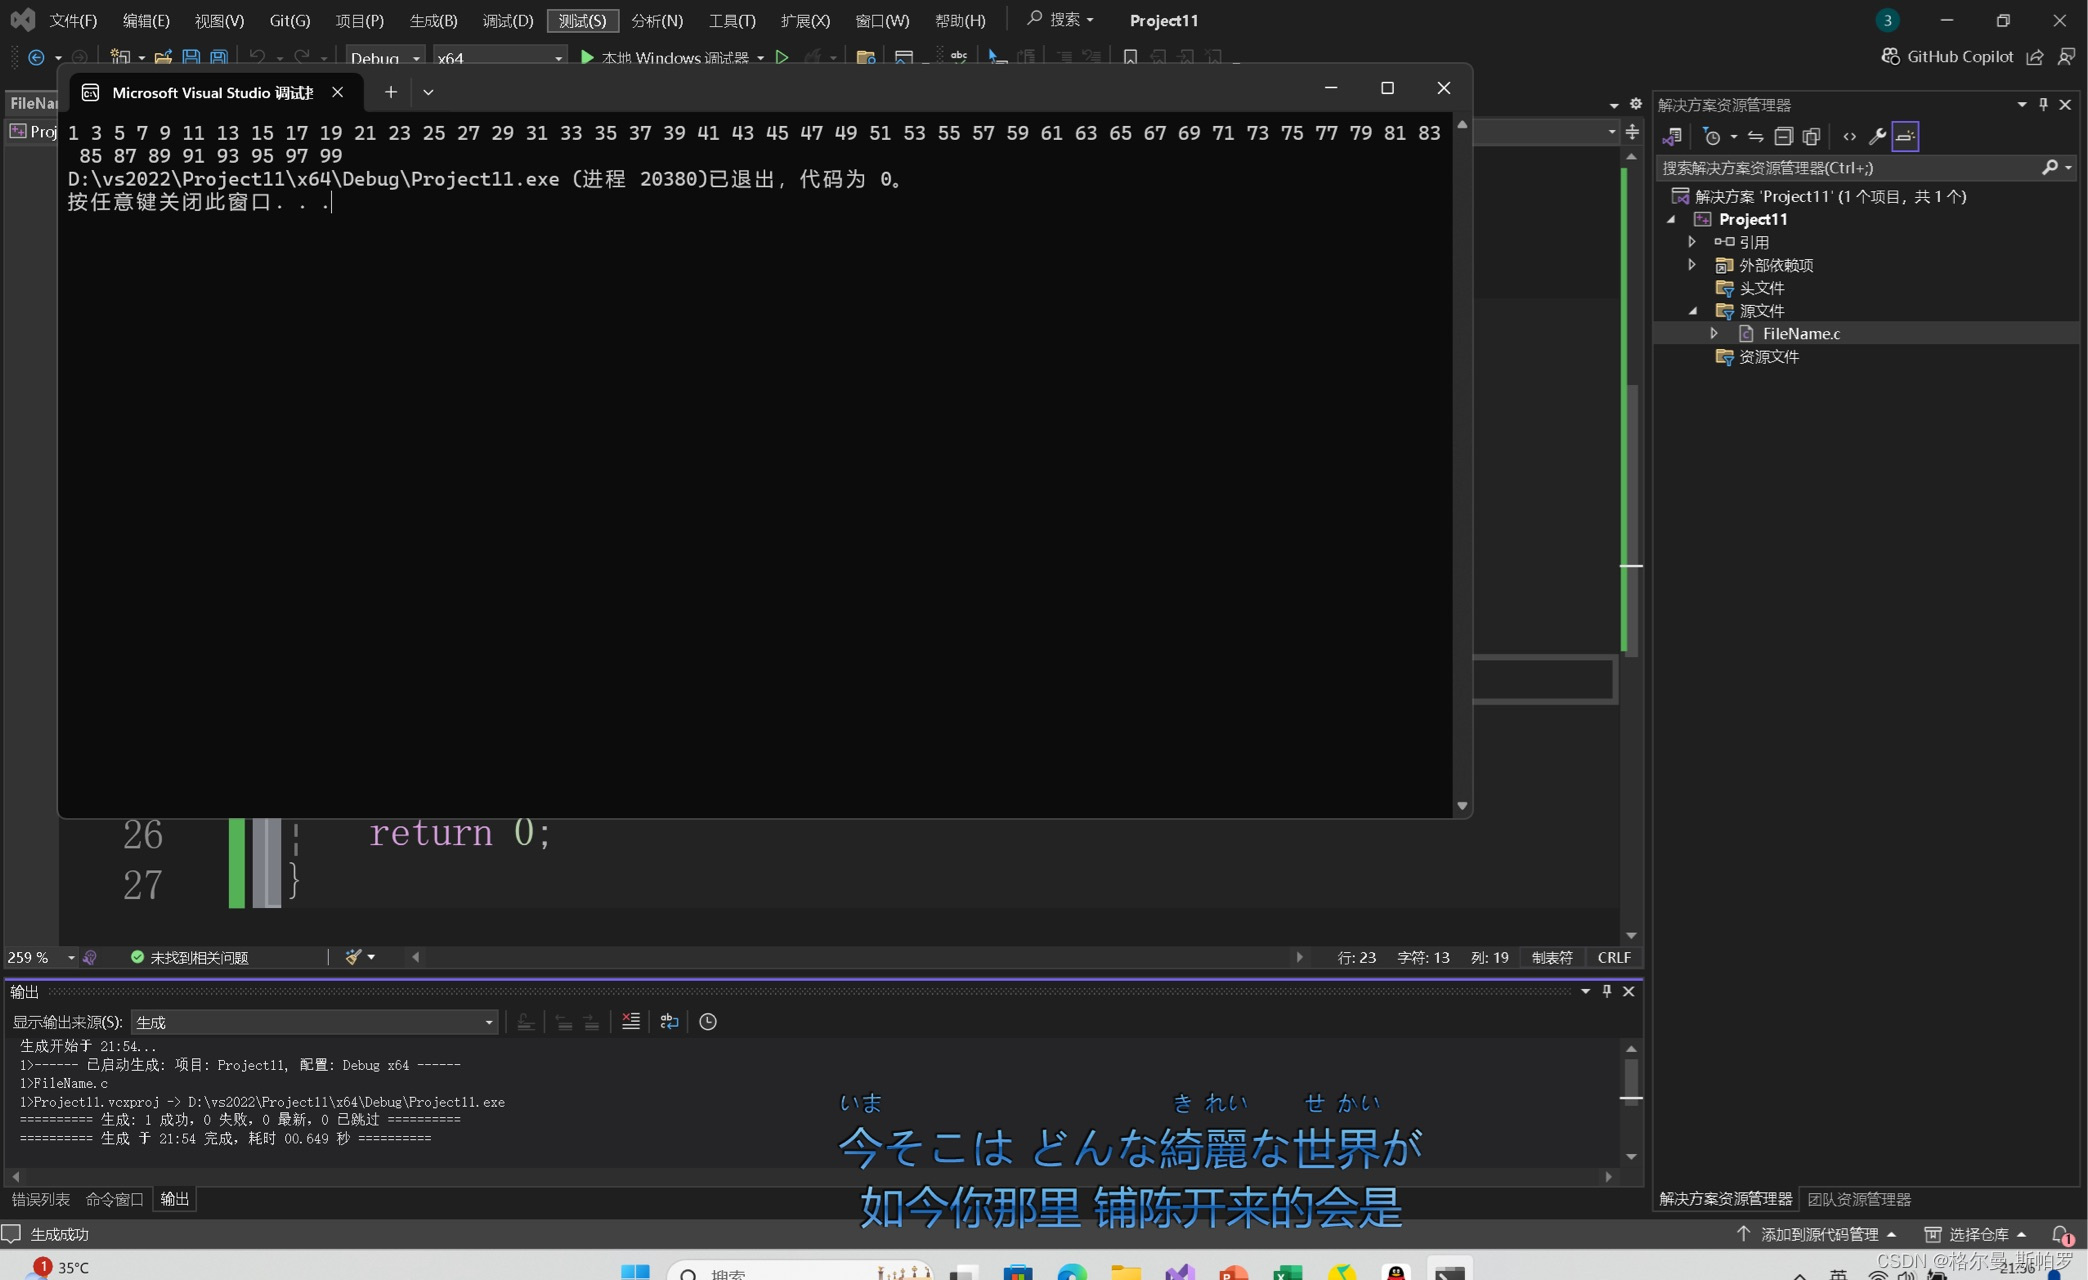Click the notifications badge showing 3
The image size is (2088, 1280).
[1887, 20]
